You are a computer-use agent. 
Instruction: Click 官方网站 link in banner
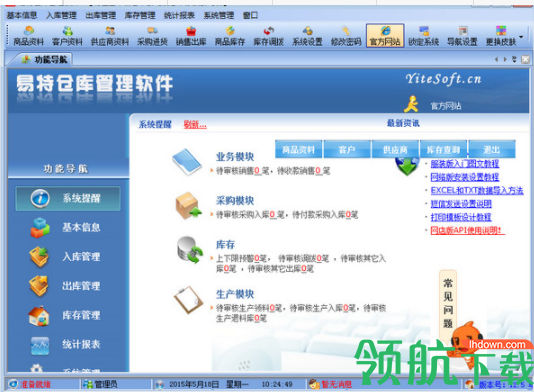pos(446,106)
